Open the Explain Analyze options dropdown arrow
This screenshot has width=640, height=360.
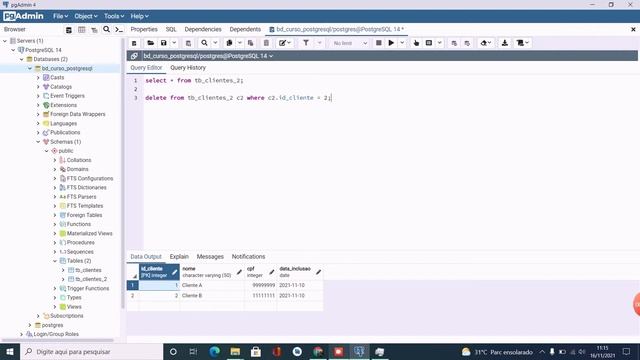pyautogui.click(x=440, y=43)
